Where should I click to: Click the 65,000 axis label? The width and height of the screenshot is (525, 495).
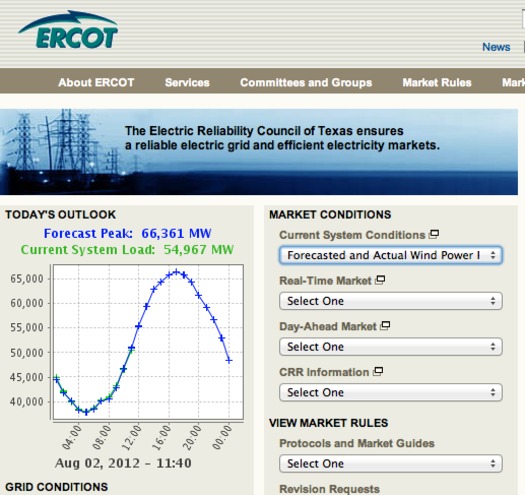click(27, 279)
